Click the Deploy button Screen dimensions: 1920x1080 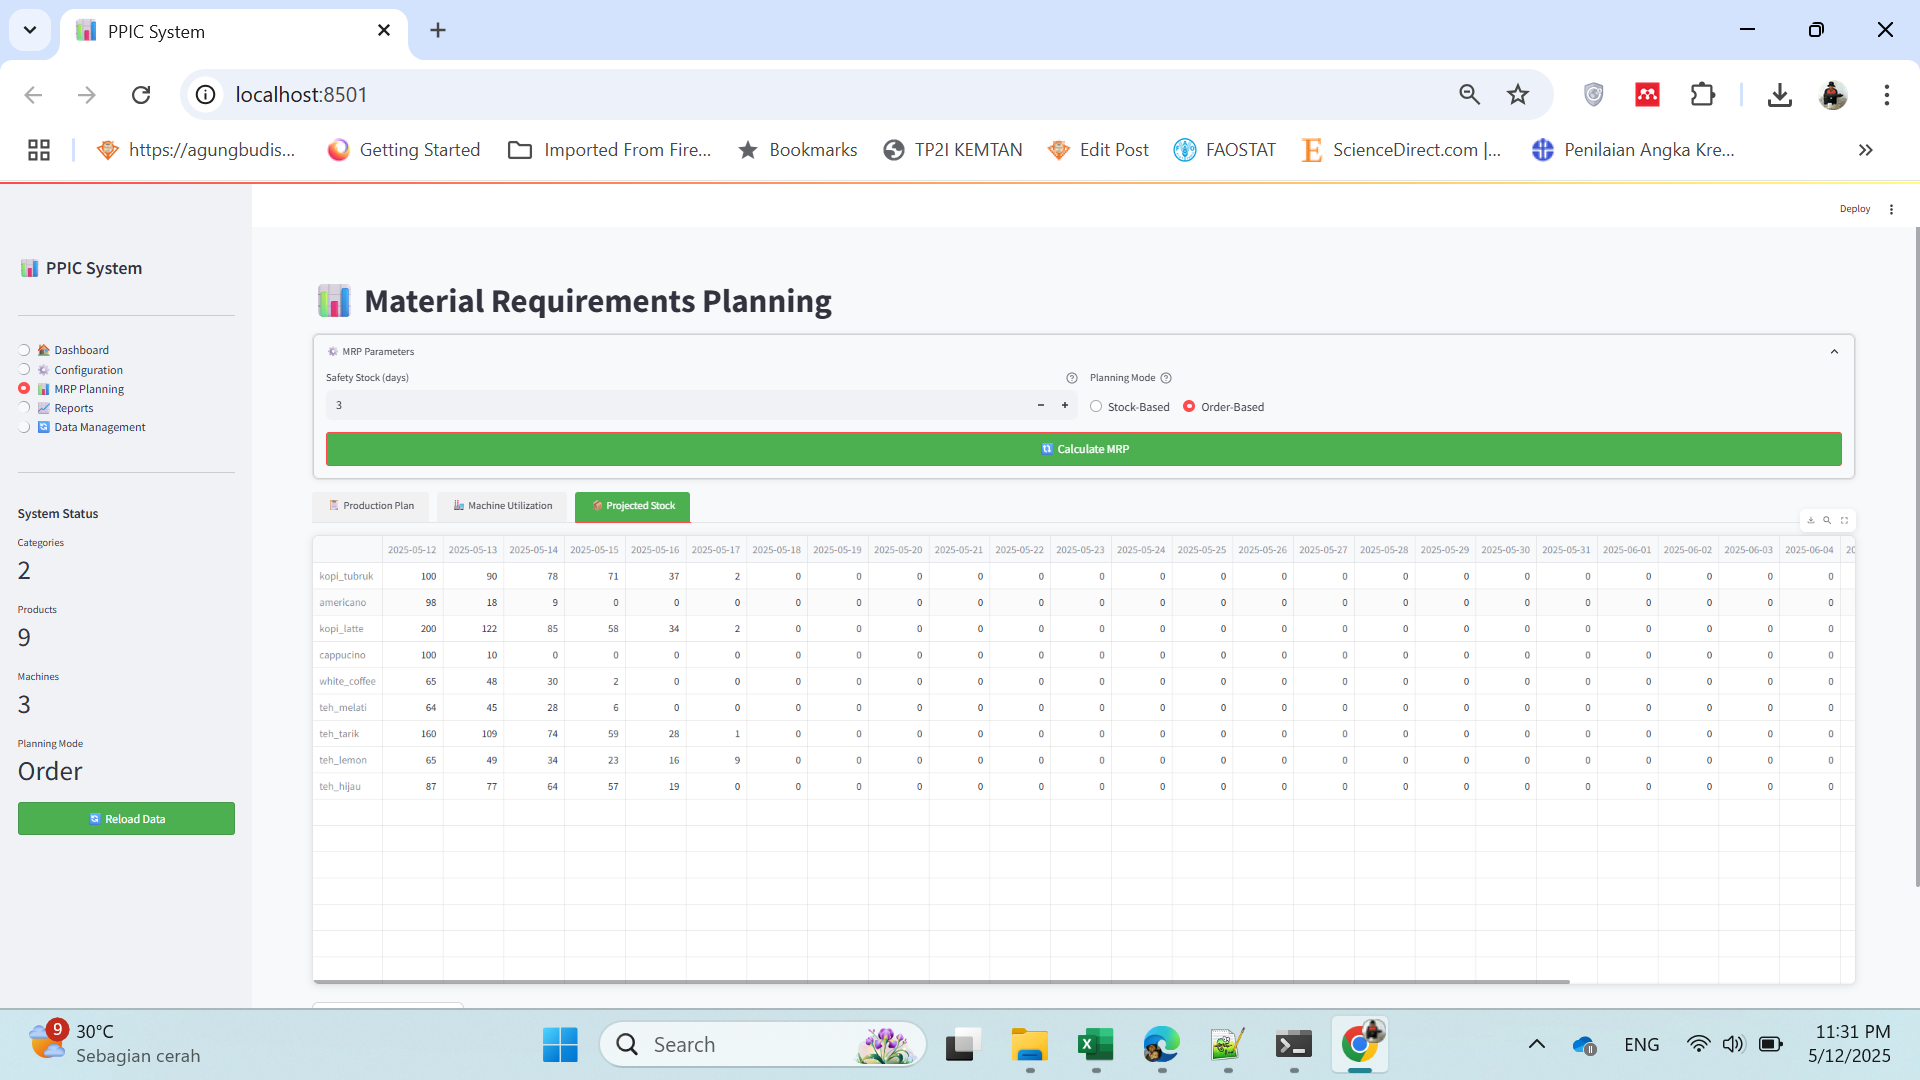click(1855, 209)
